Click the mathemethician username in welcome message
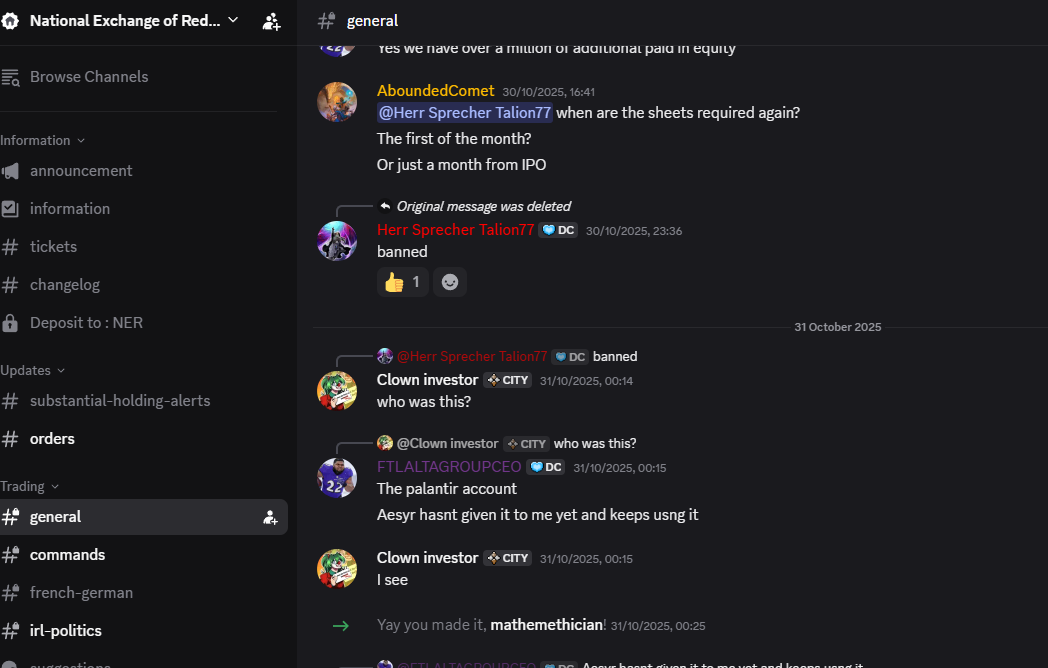This screenshot has height=668, width=1048. coord(546,625)
